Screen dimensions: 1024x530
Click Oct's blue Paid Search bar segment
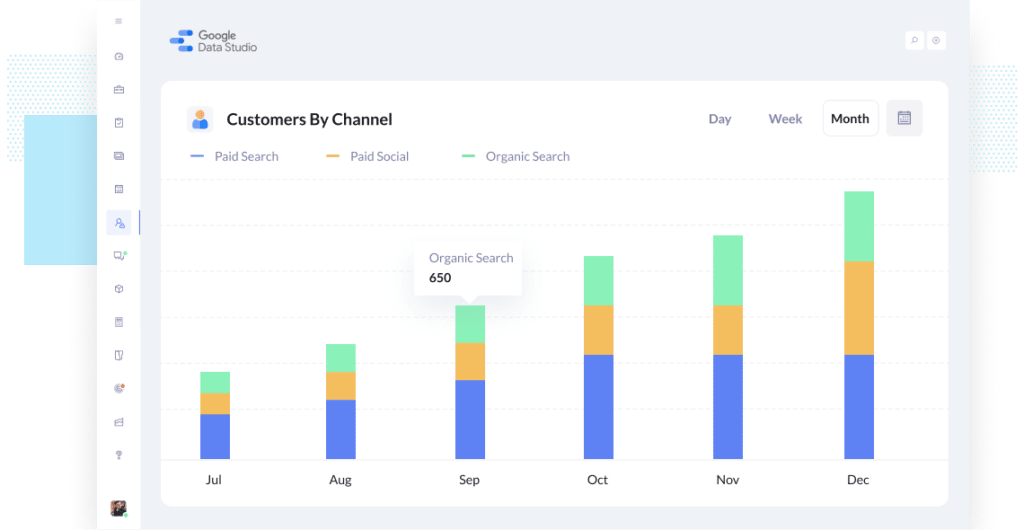pyautogui.click(x=599, y=407)
